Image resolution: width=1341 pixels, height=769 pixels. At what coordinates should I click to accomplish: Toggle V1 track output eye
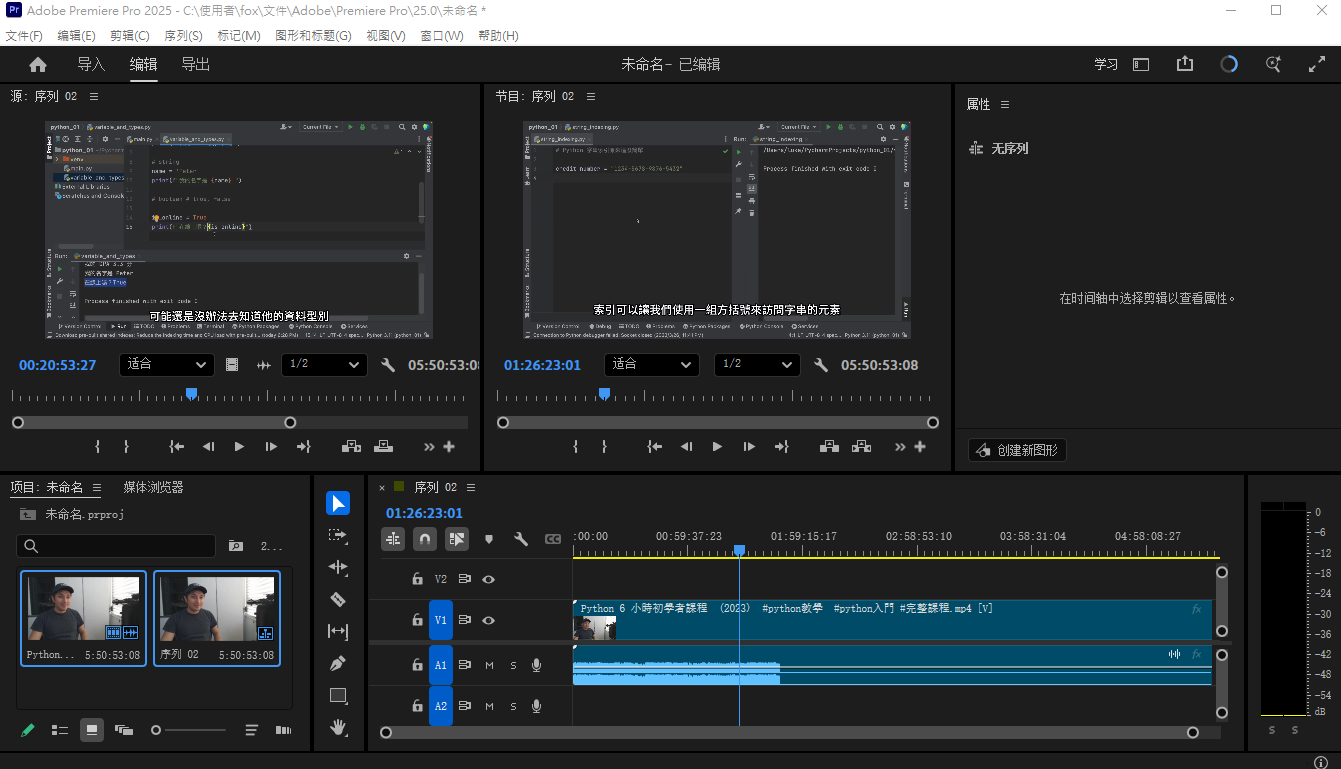point(489,620)
